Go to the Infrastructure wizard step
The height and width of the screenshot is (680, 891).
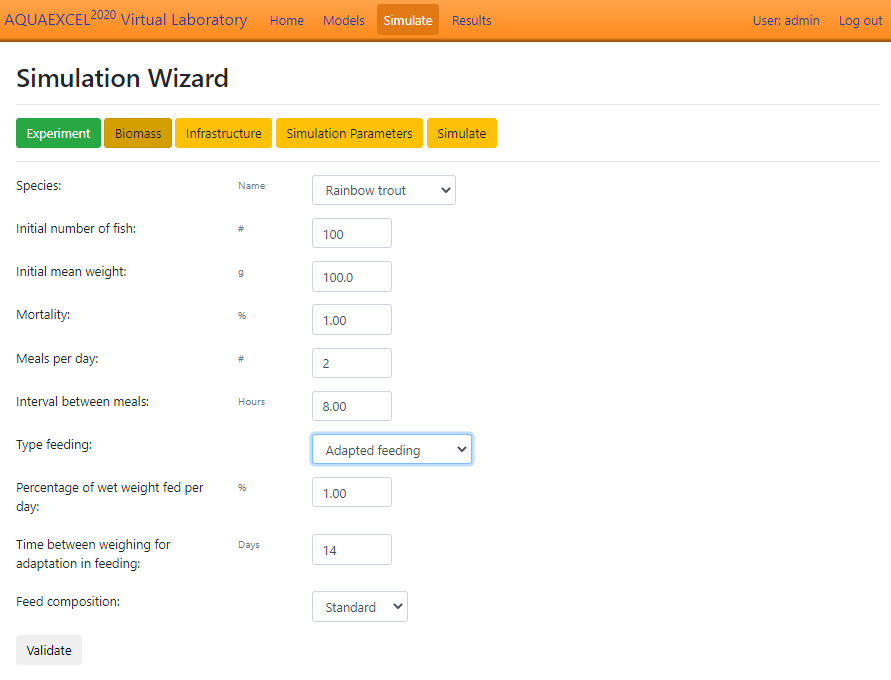point(223,133)
